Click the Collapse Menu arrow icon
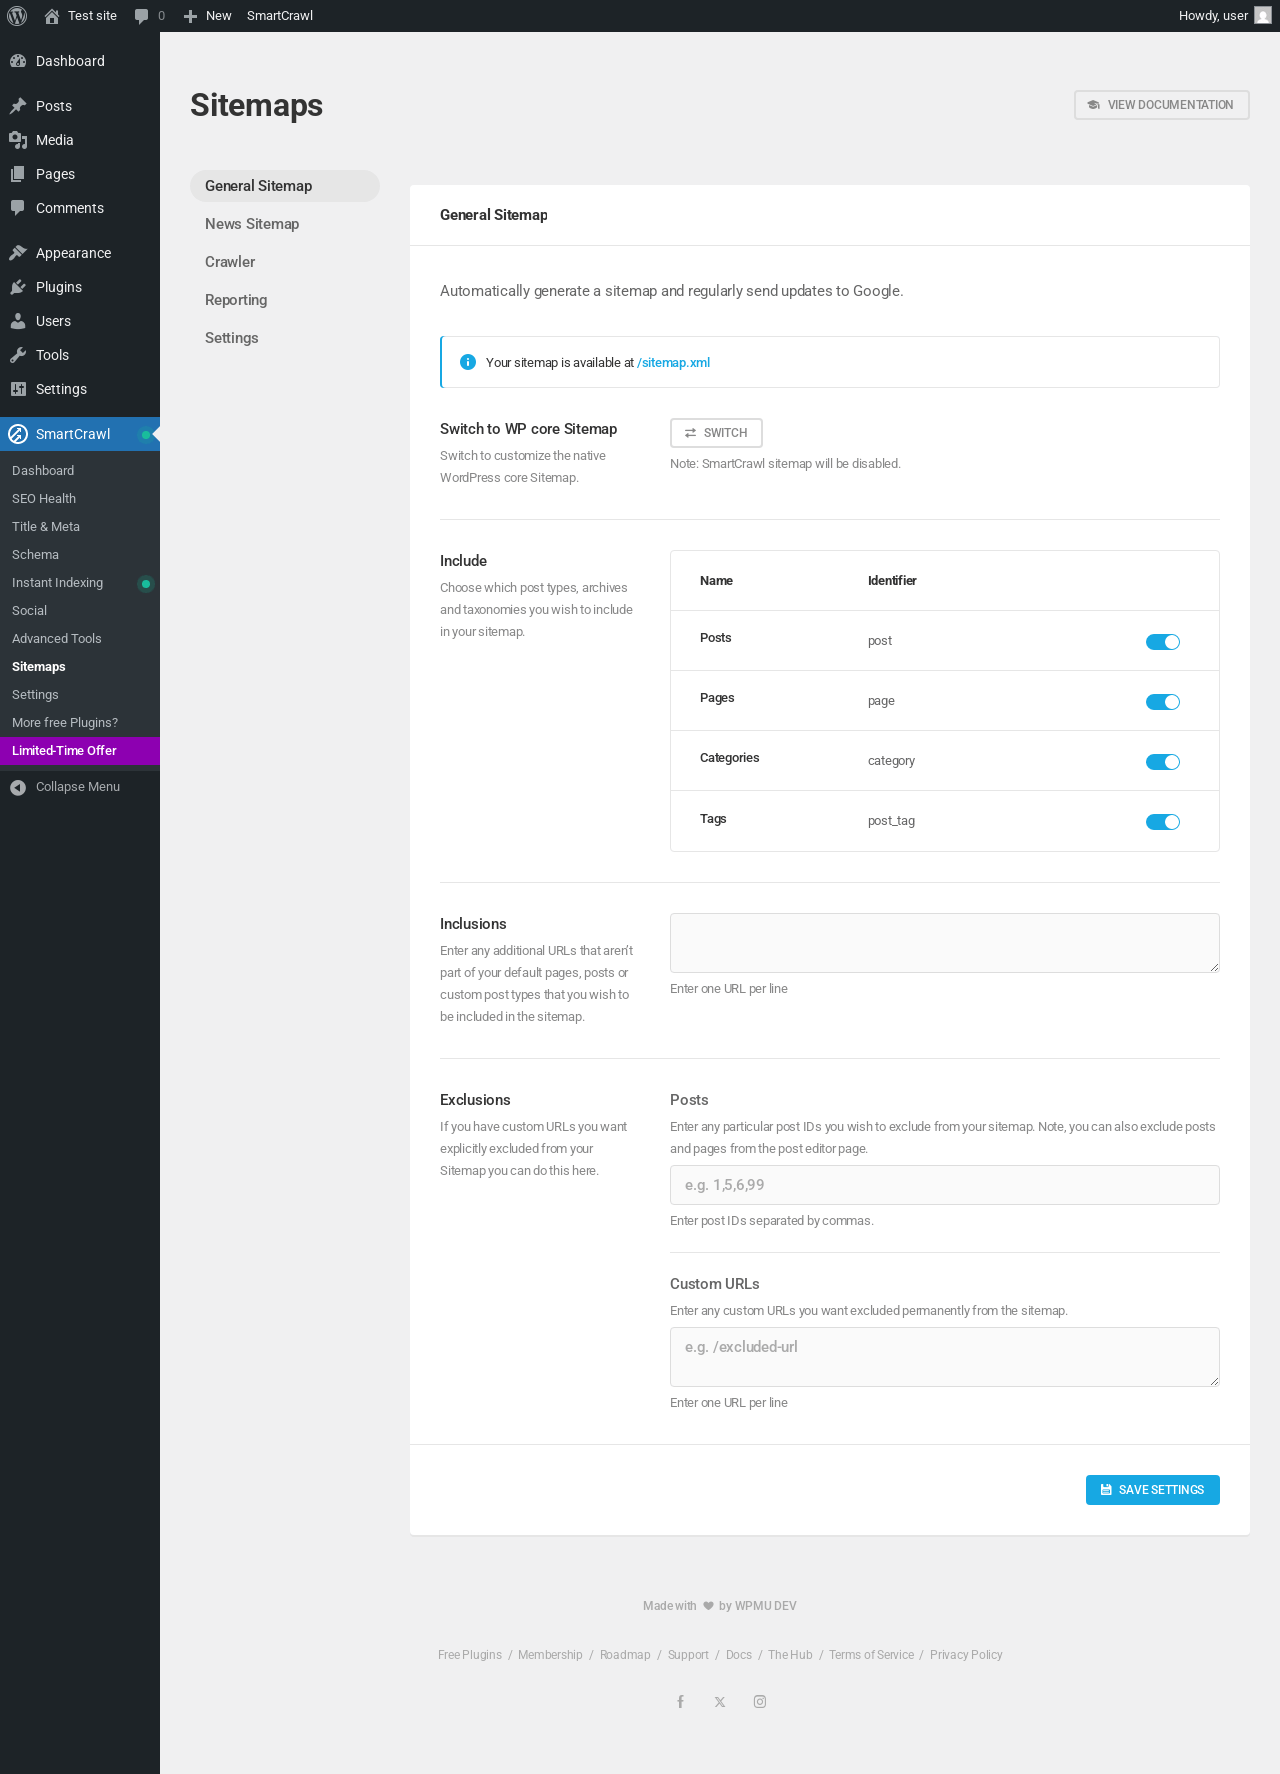This screenshot has height=1774, width=1280. [x=18, y=788]
